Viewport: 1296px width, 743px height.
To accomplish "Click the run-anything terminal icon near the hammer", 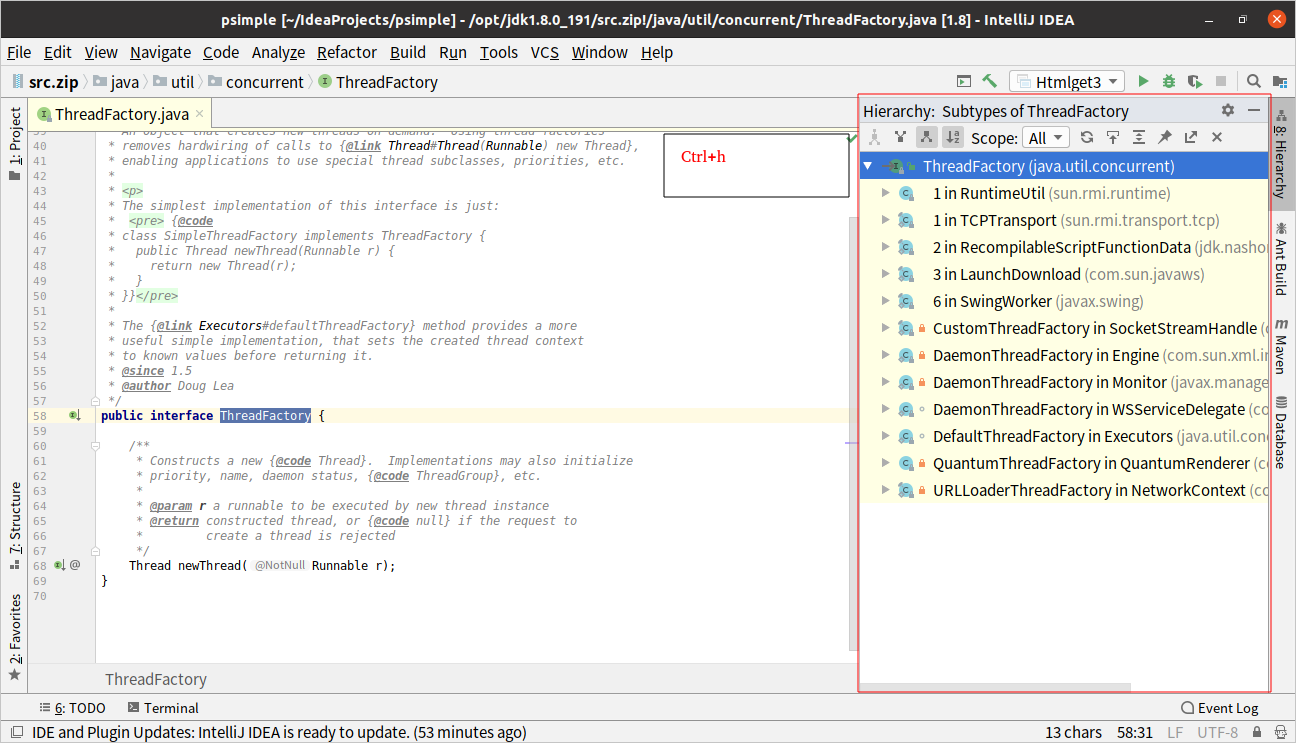I will [964, 82].
